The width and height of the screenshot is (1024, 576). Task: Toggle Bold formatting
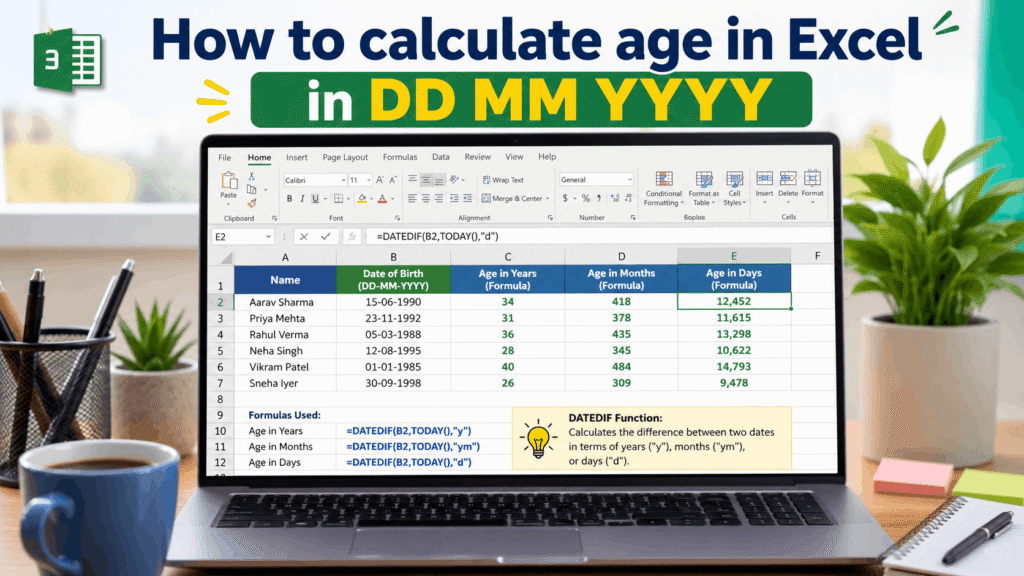289,199
